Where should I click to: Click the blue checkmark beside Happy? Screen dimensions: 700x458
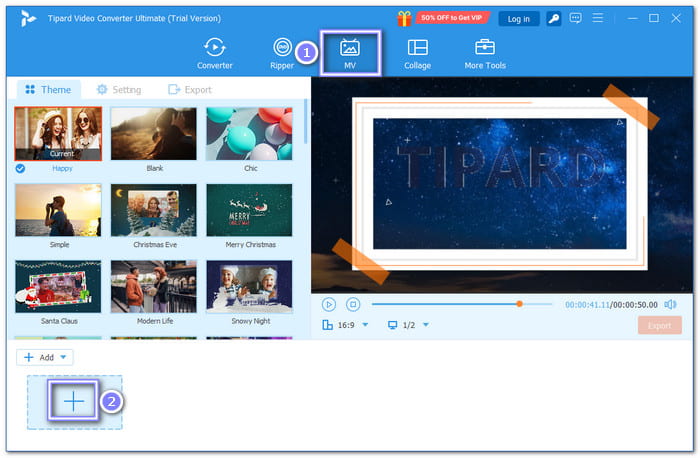coord(20,168)
